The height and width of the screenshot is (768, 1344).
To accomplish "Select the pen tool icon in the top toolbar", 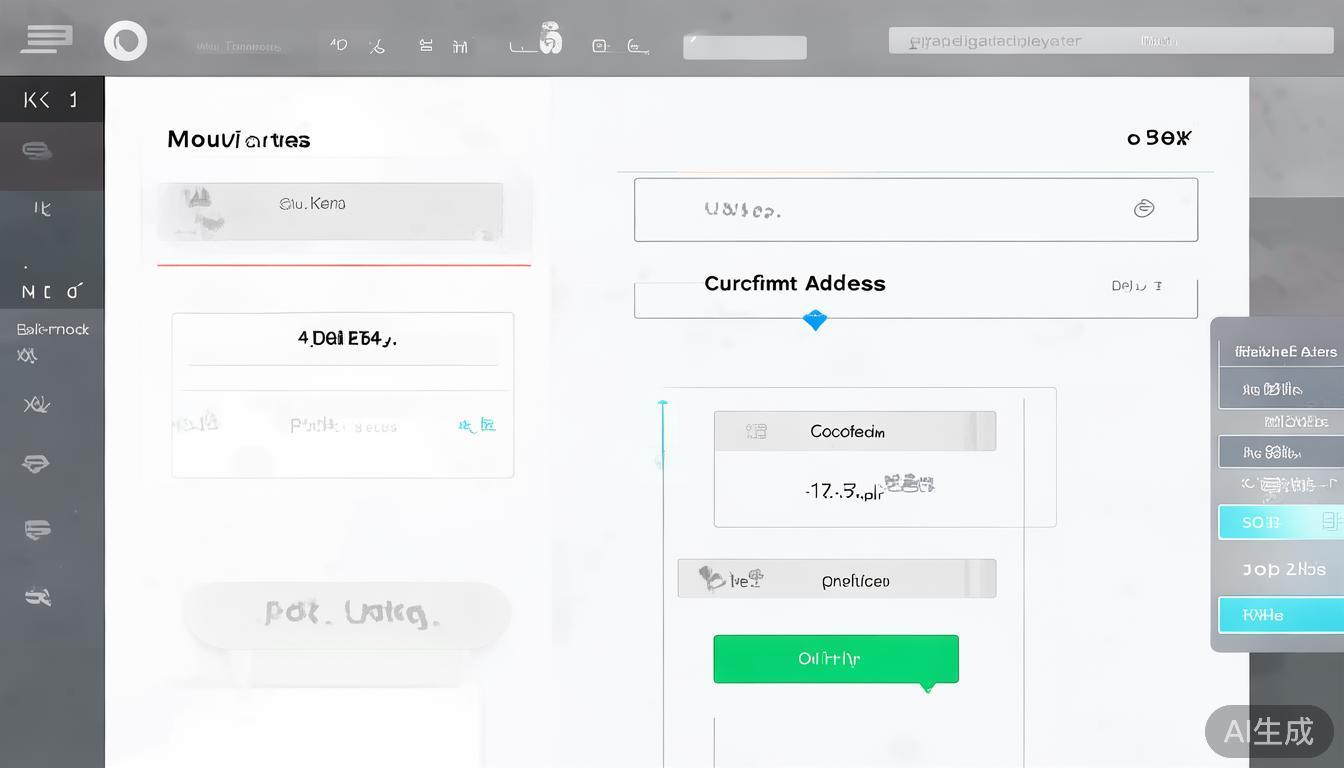I will [x=377, y=44].
